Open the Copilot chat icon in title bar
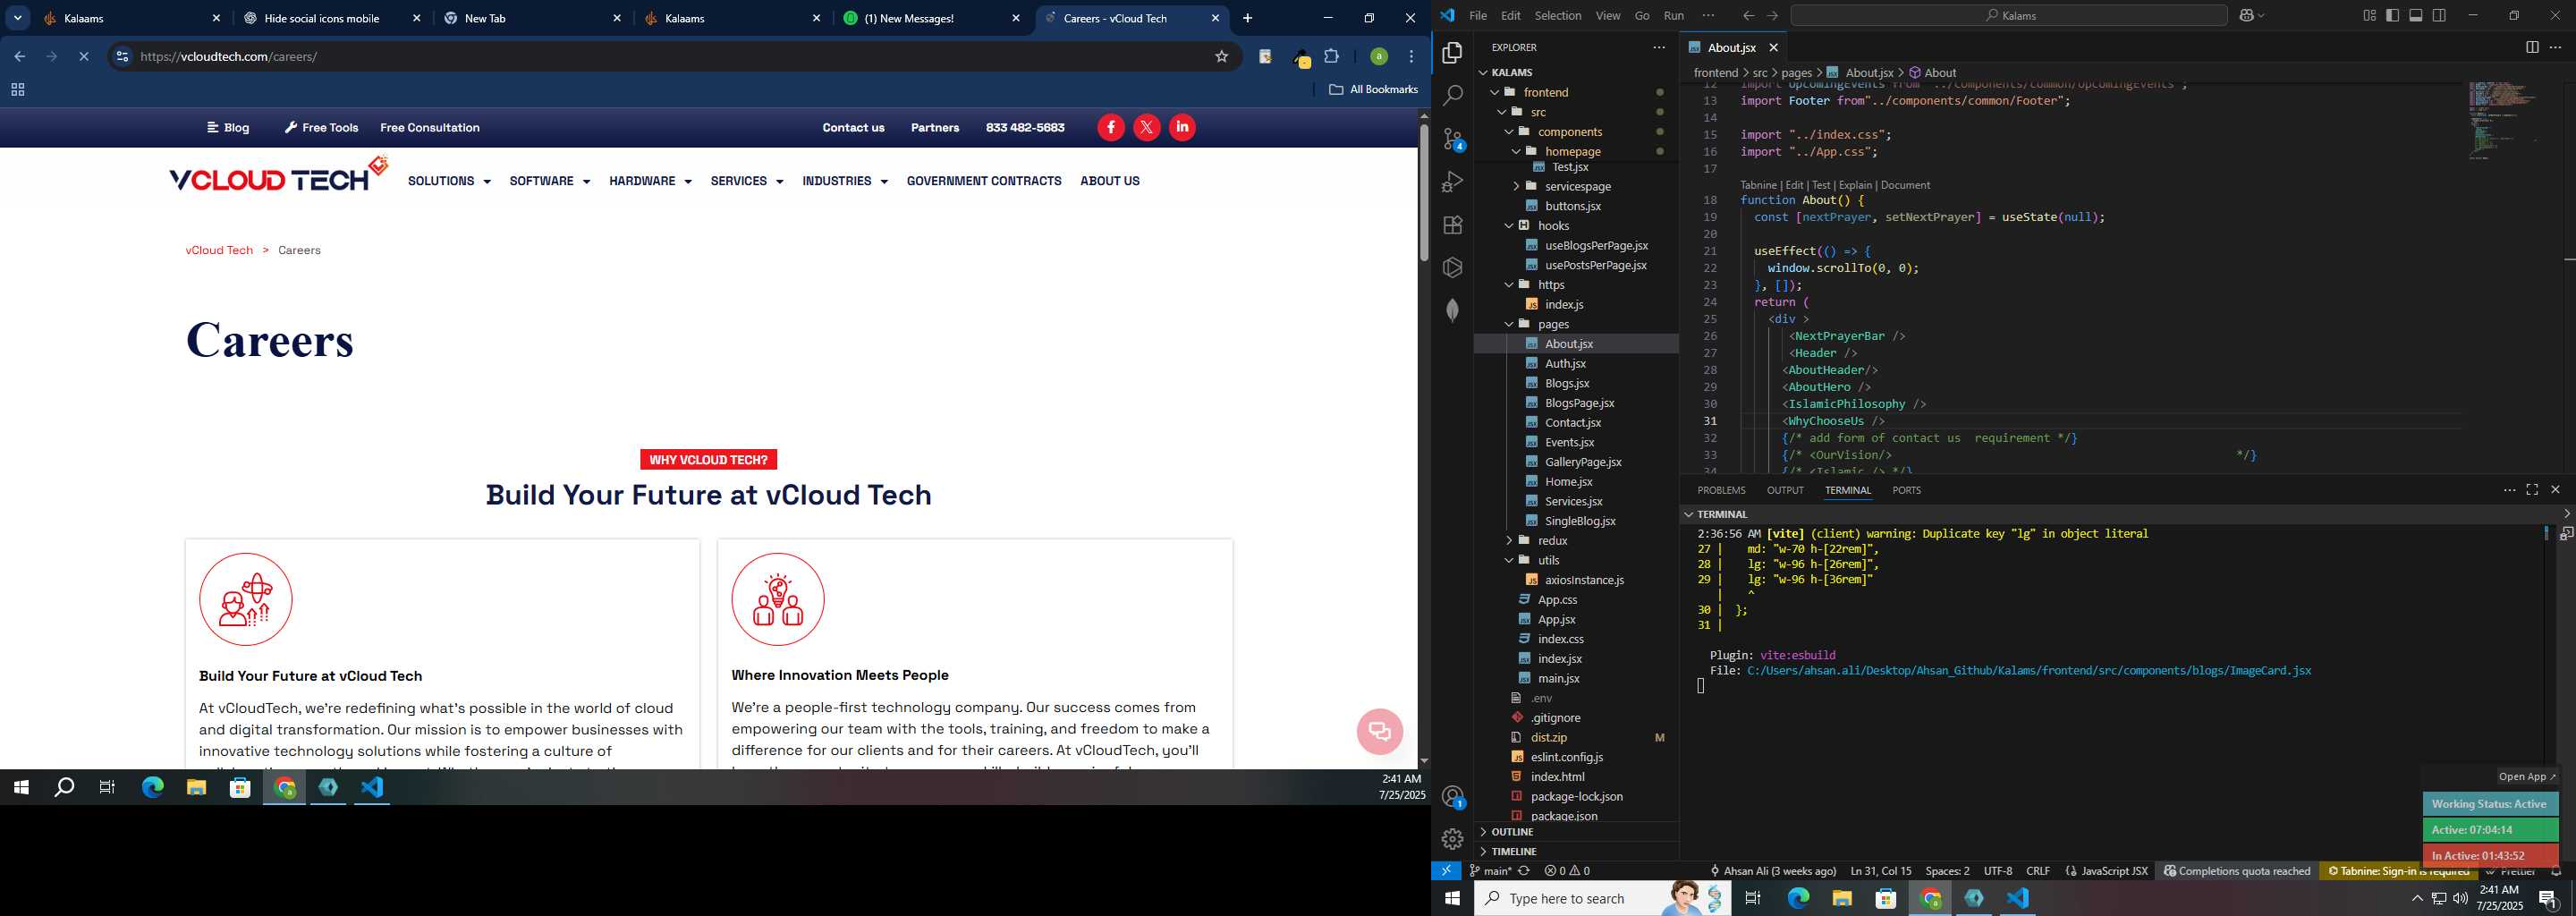The image size is (2576, 916). [x=2249, y=15]
